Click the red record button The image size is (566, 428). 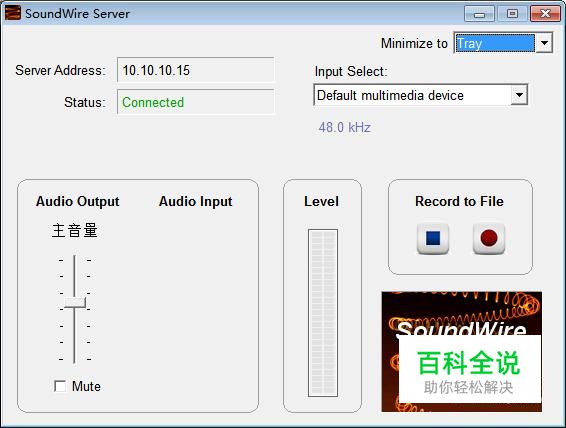click(489, 239)
